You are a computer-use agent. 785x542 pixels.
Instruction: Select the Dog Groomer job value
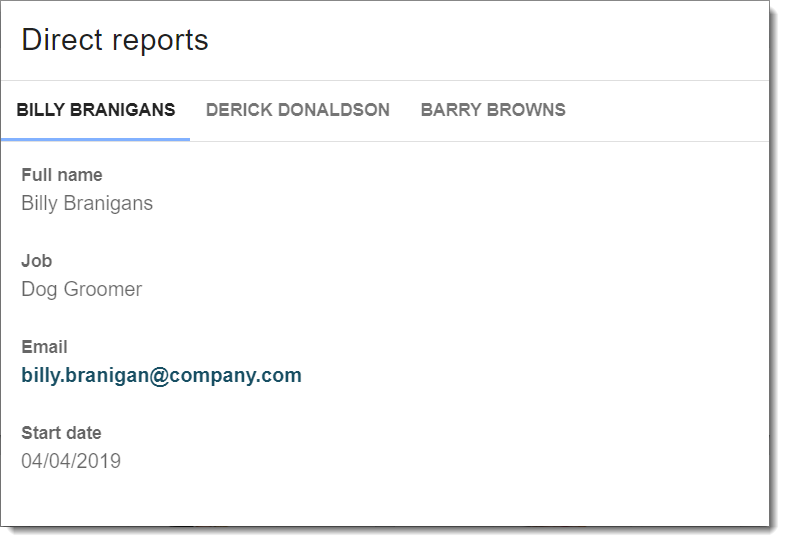(x=82, y=290)
